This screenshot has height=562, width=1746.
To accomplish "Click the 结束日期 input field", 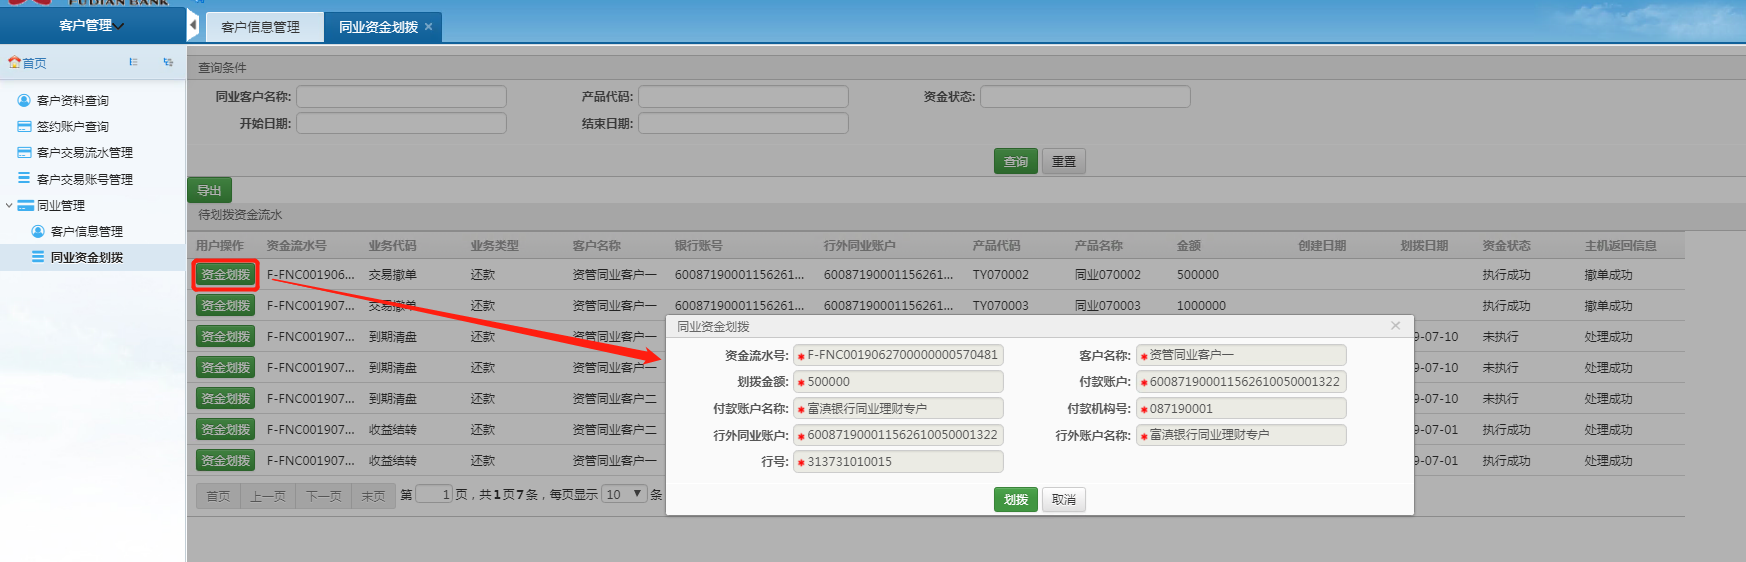I will coord(743,123).
